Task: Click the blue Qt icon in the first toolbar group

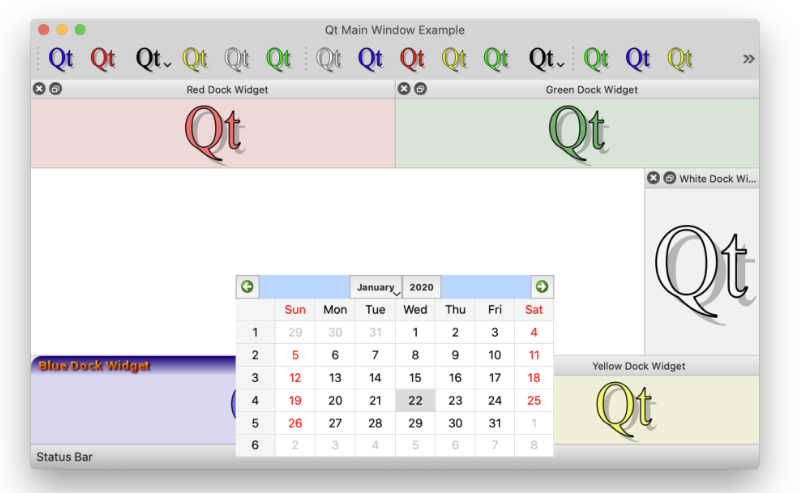Action: [x=61, y=59]
